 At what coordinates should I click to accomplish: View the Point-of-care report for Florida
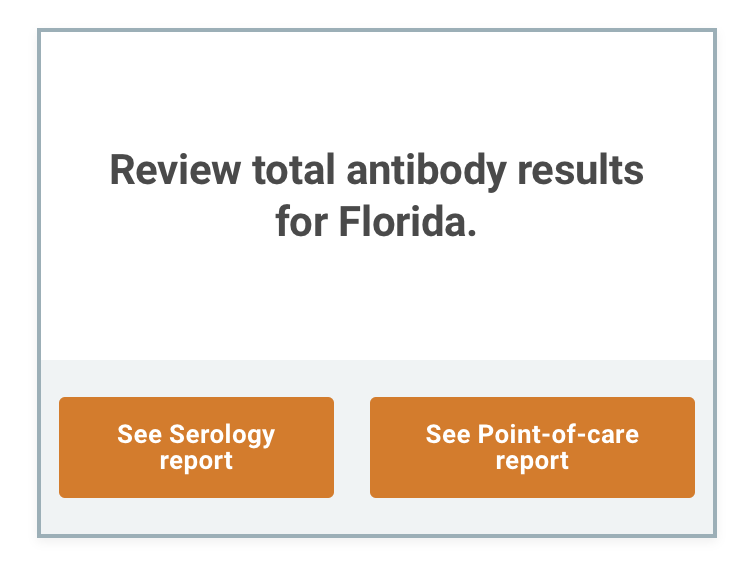coord(532,447)
